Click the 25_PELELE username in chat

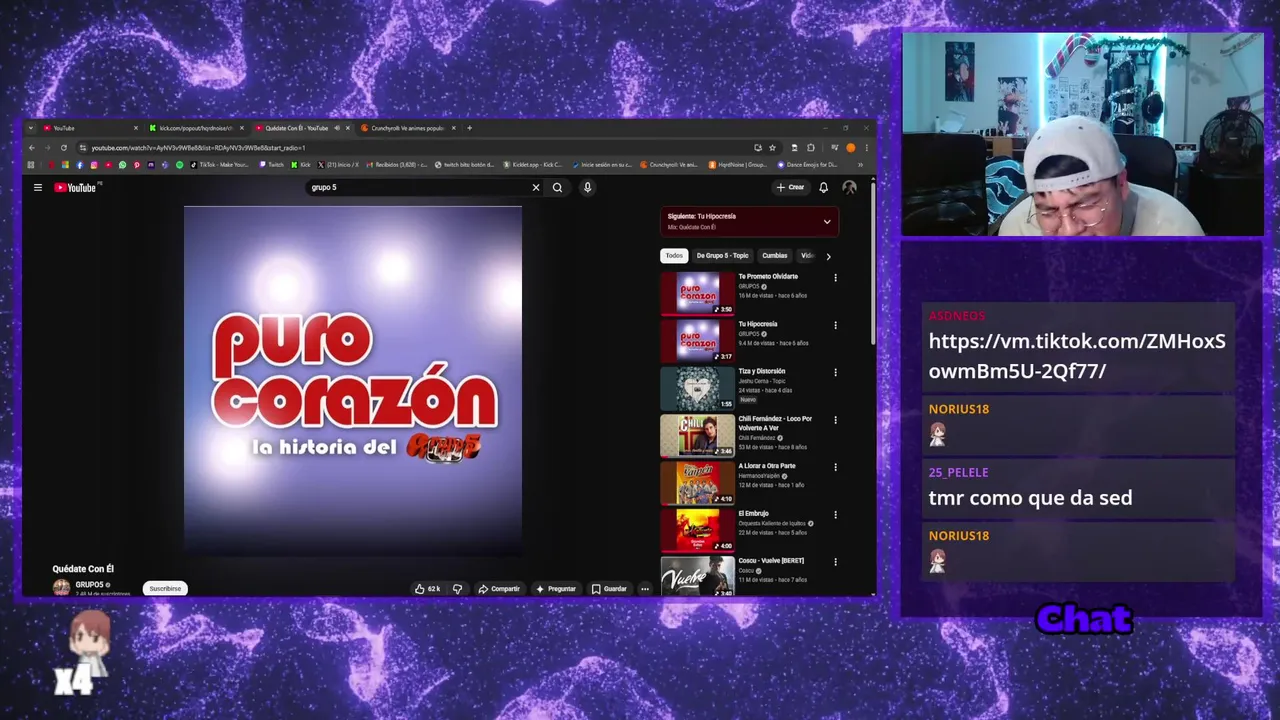pos(958,472)
